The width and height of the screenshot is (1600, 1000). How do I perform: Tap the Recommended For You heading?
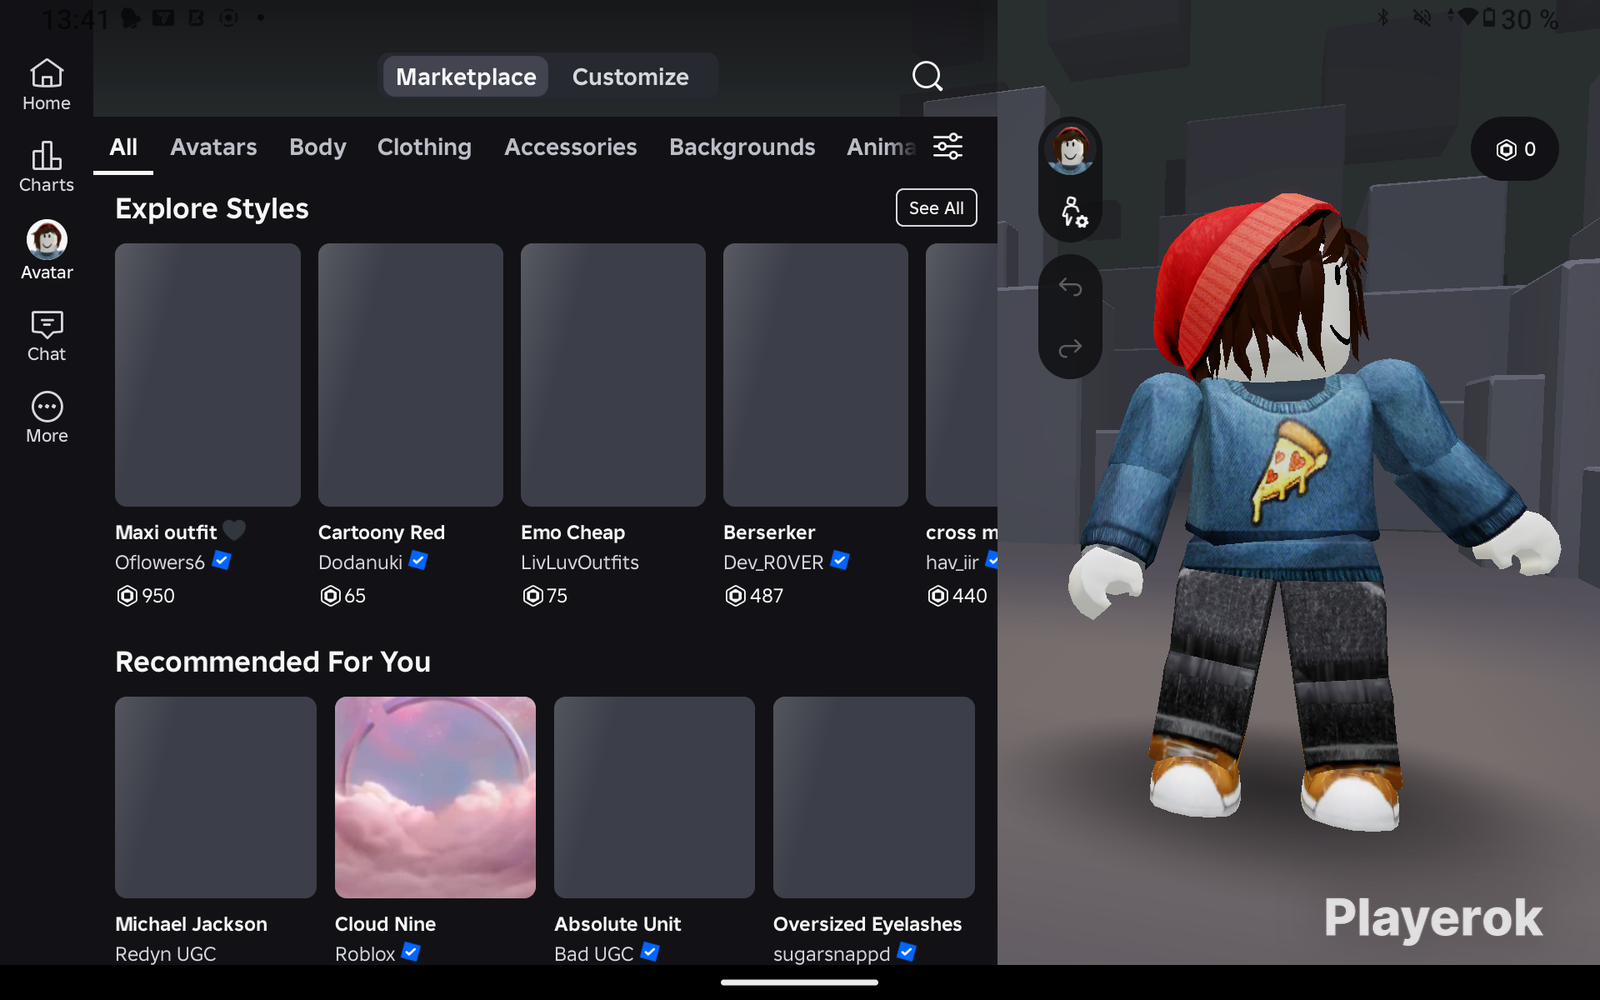[x=273, y=661]
